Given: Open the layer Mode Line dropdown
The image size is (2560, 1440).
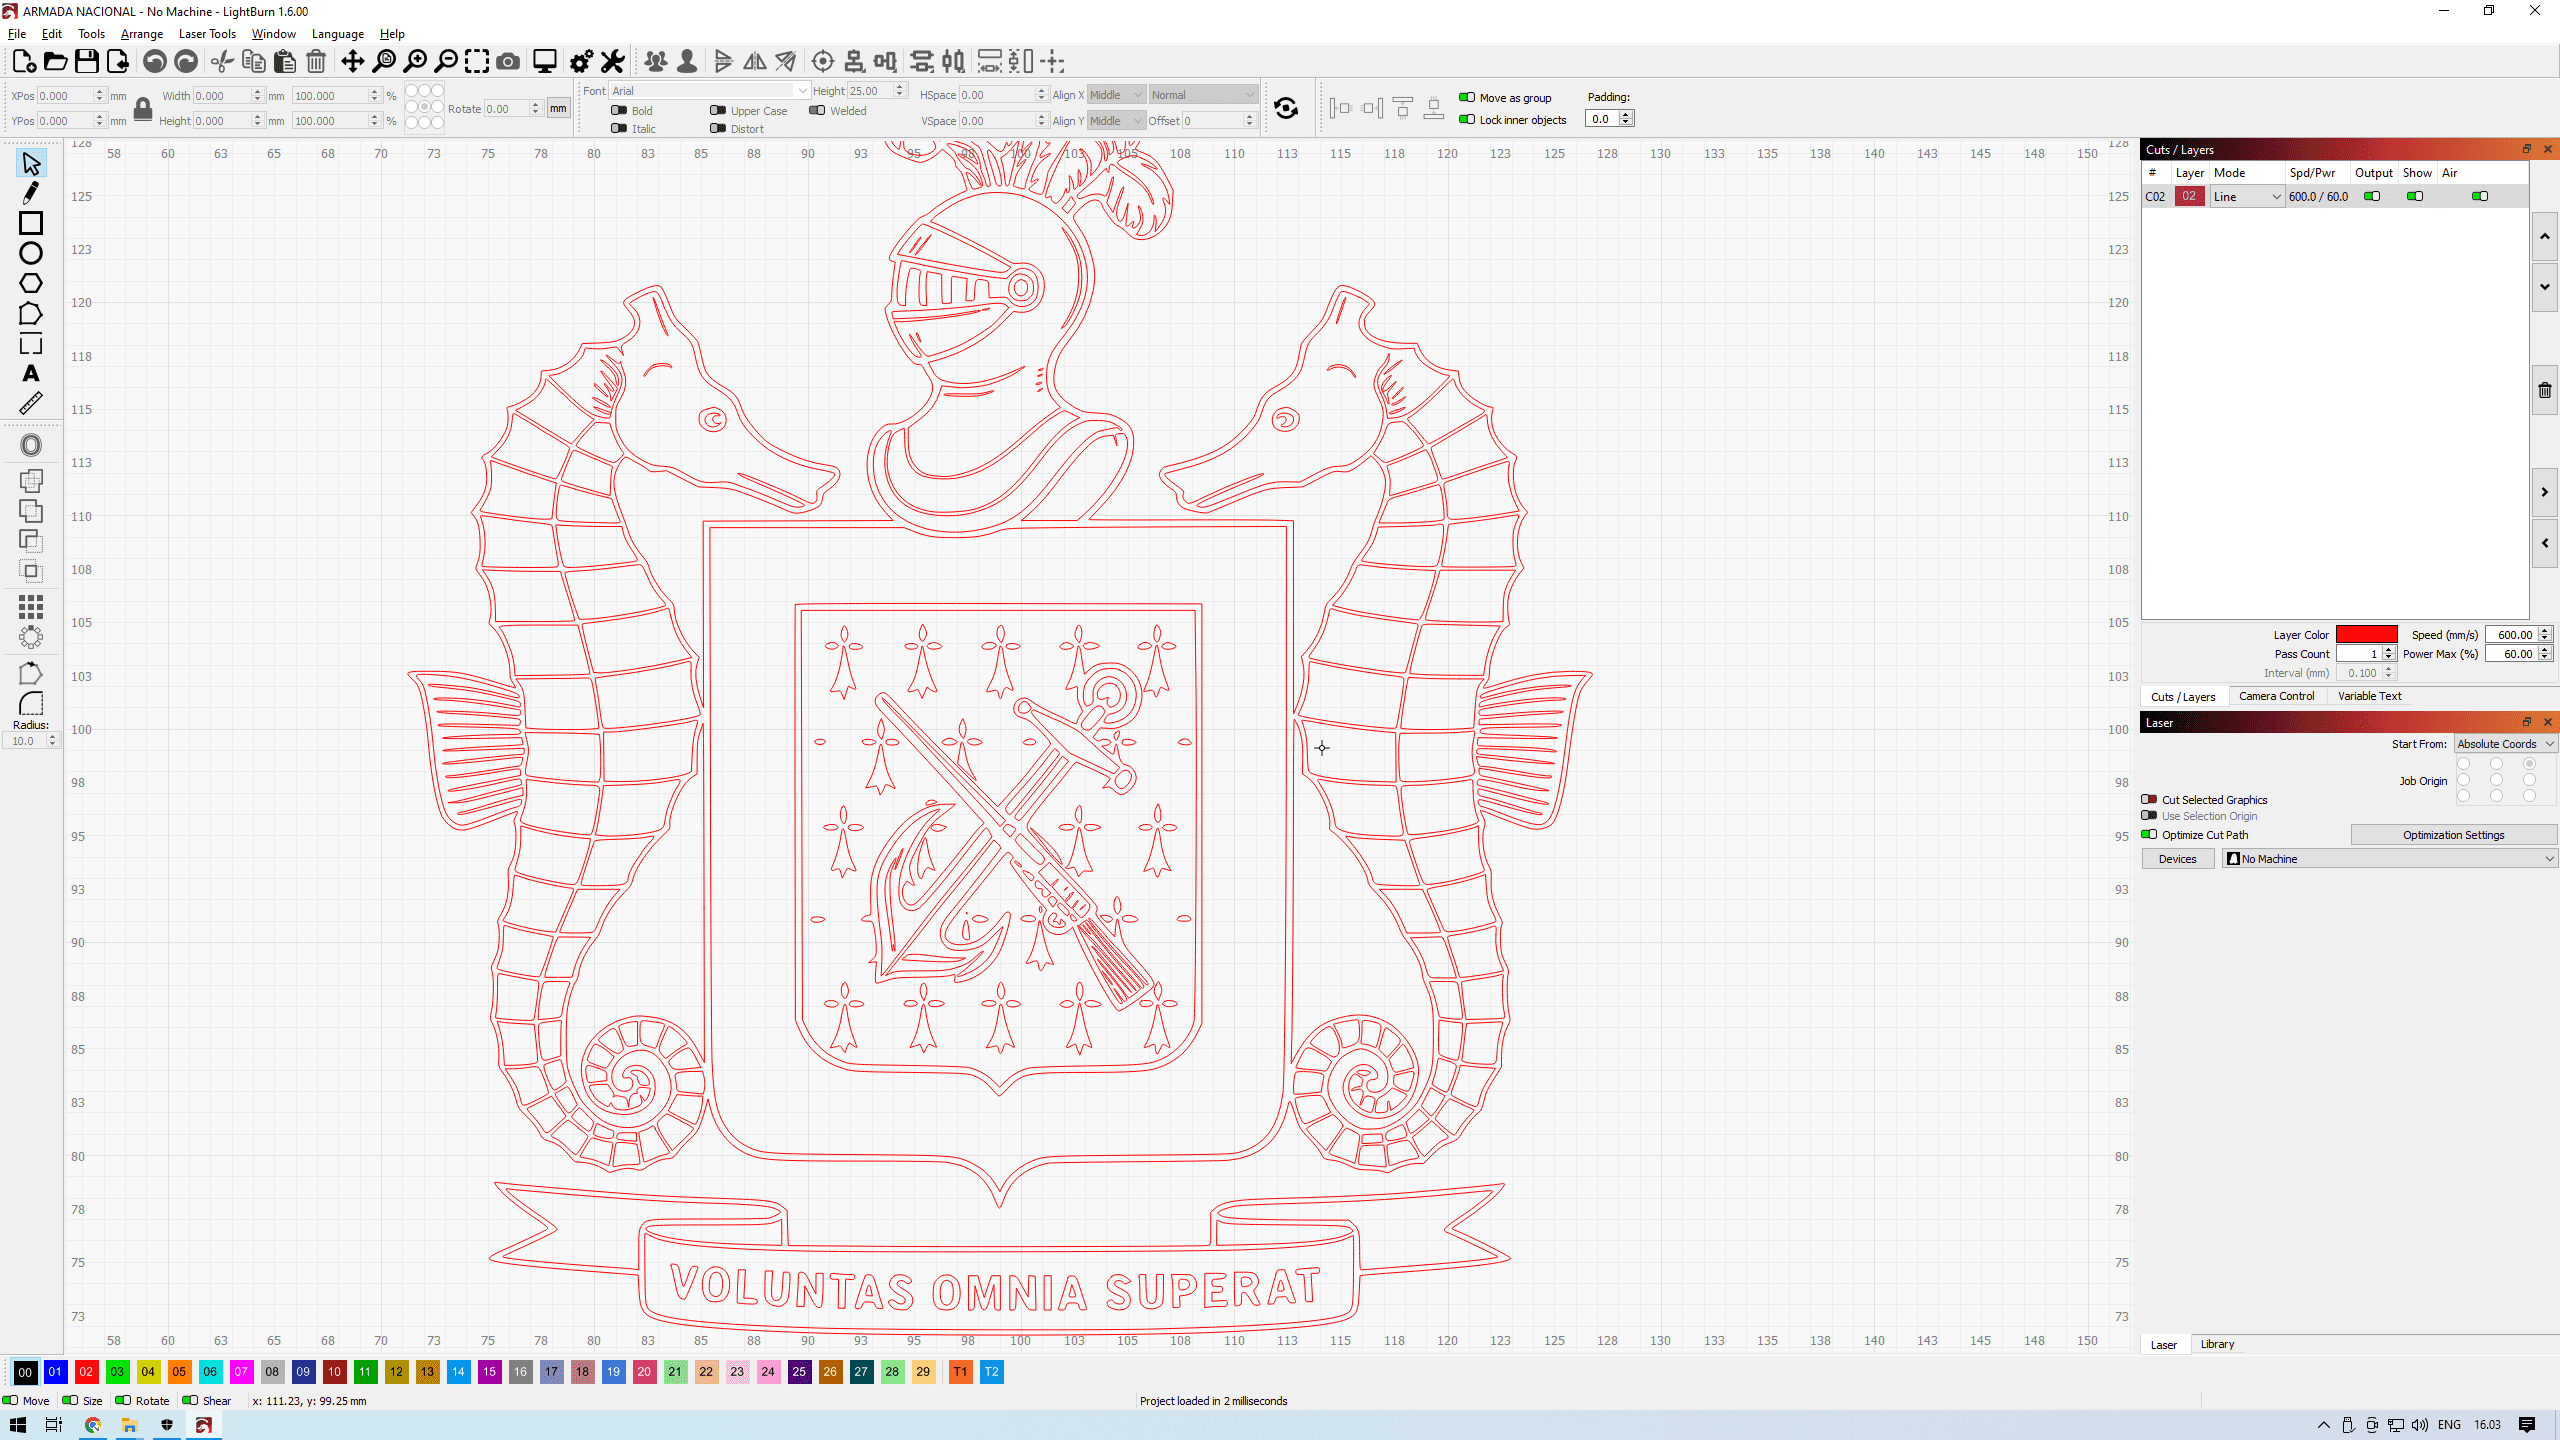Looking at the screenshot, I should click(x=2247, y=197).
